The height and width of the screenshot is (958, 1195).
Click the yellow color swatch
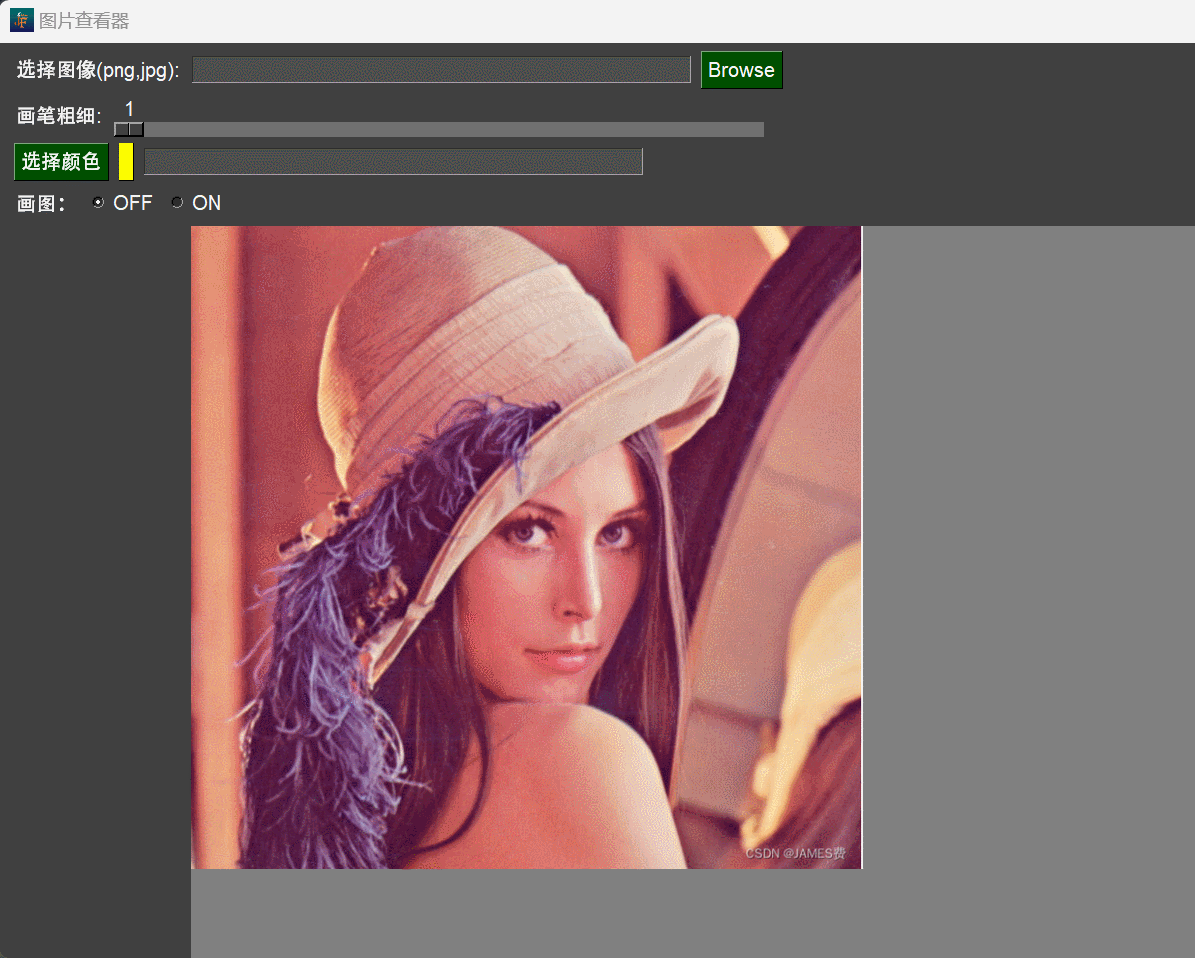tap(126, 162)
